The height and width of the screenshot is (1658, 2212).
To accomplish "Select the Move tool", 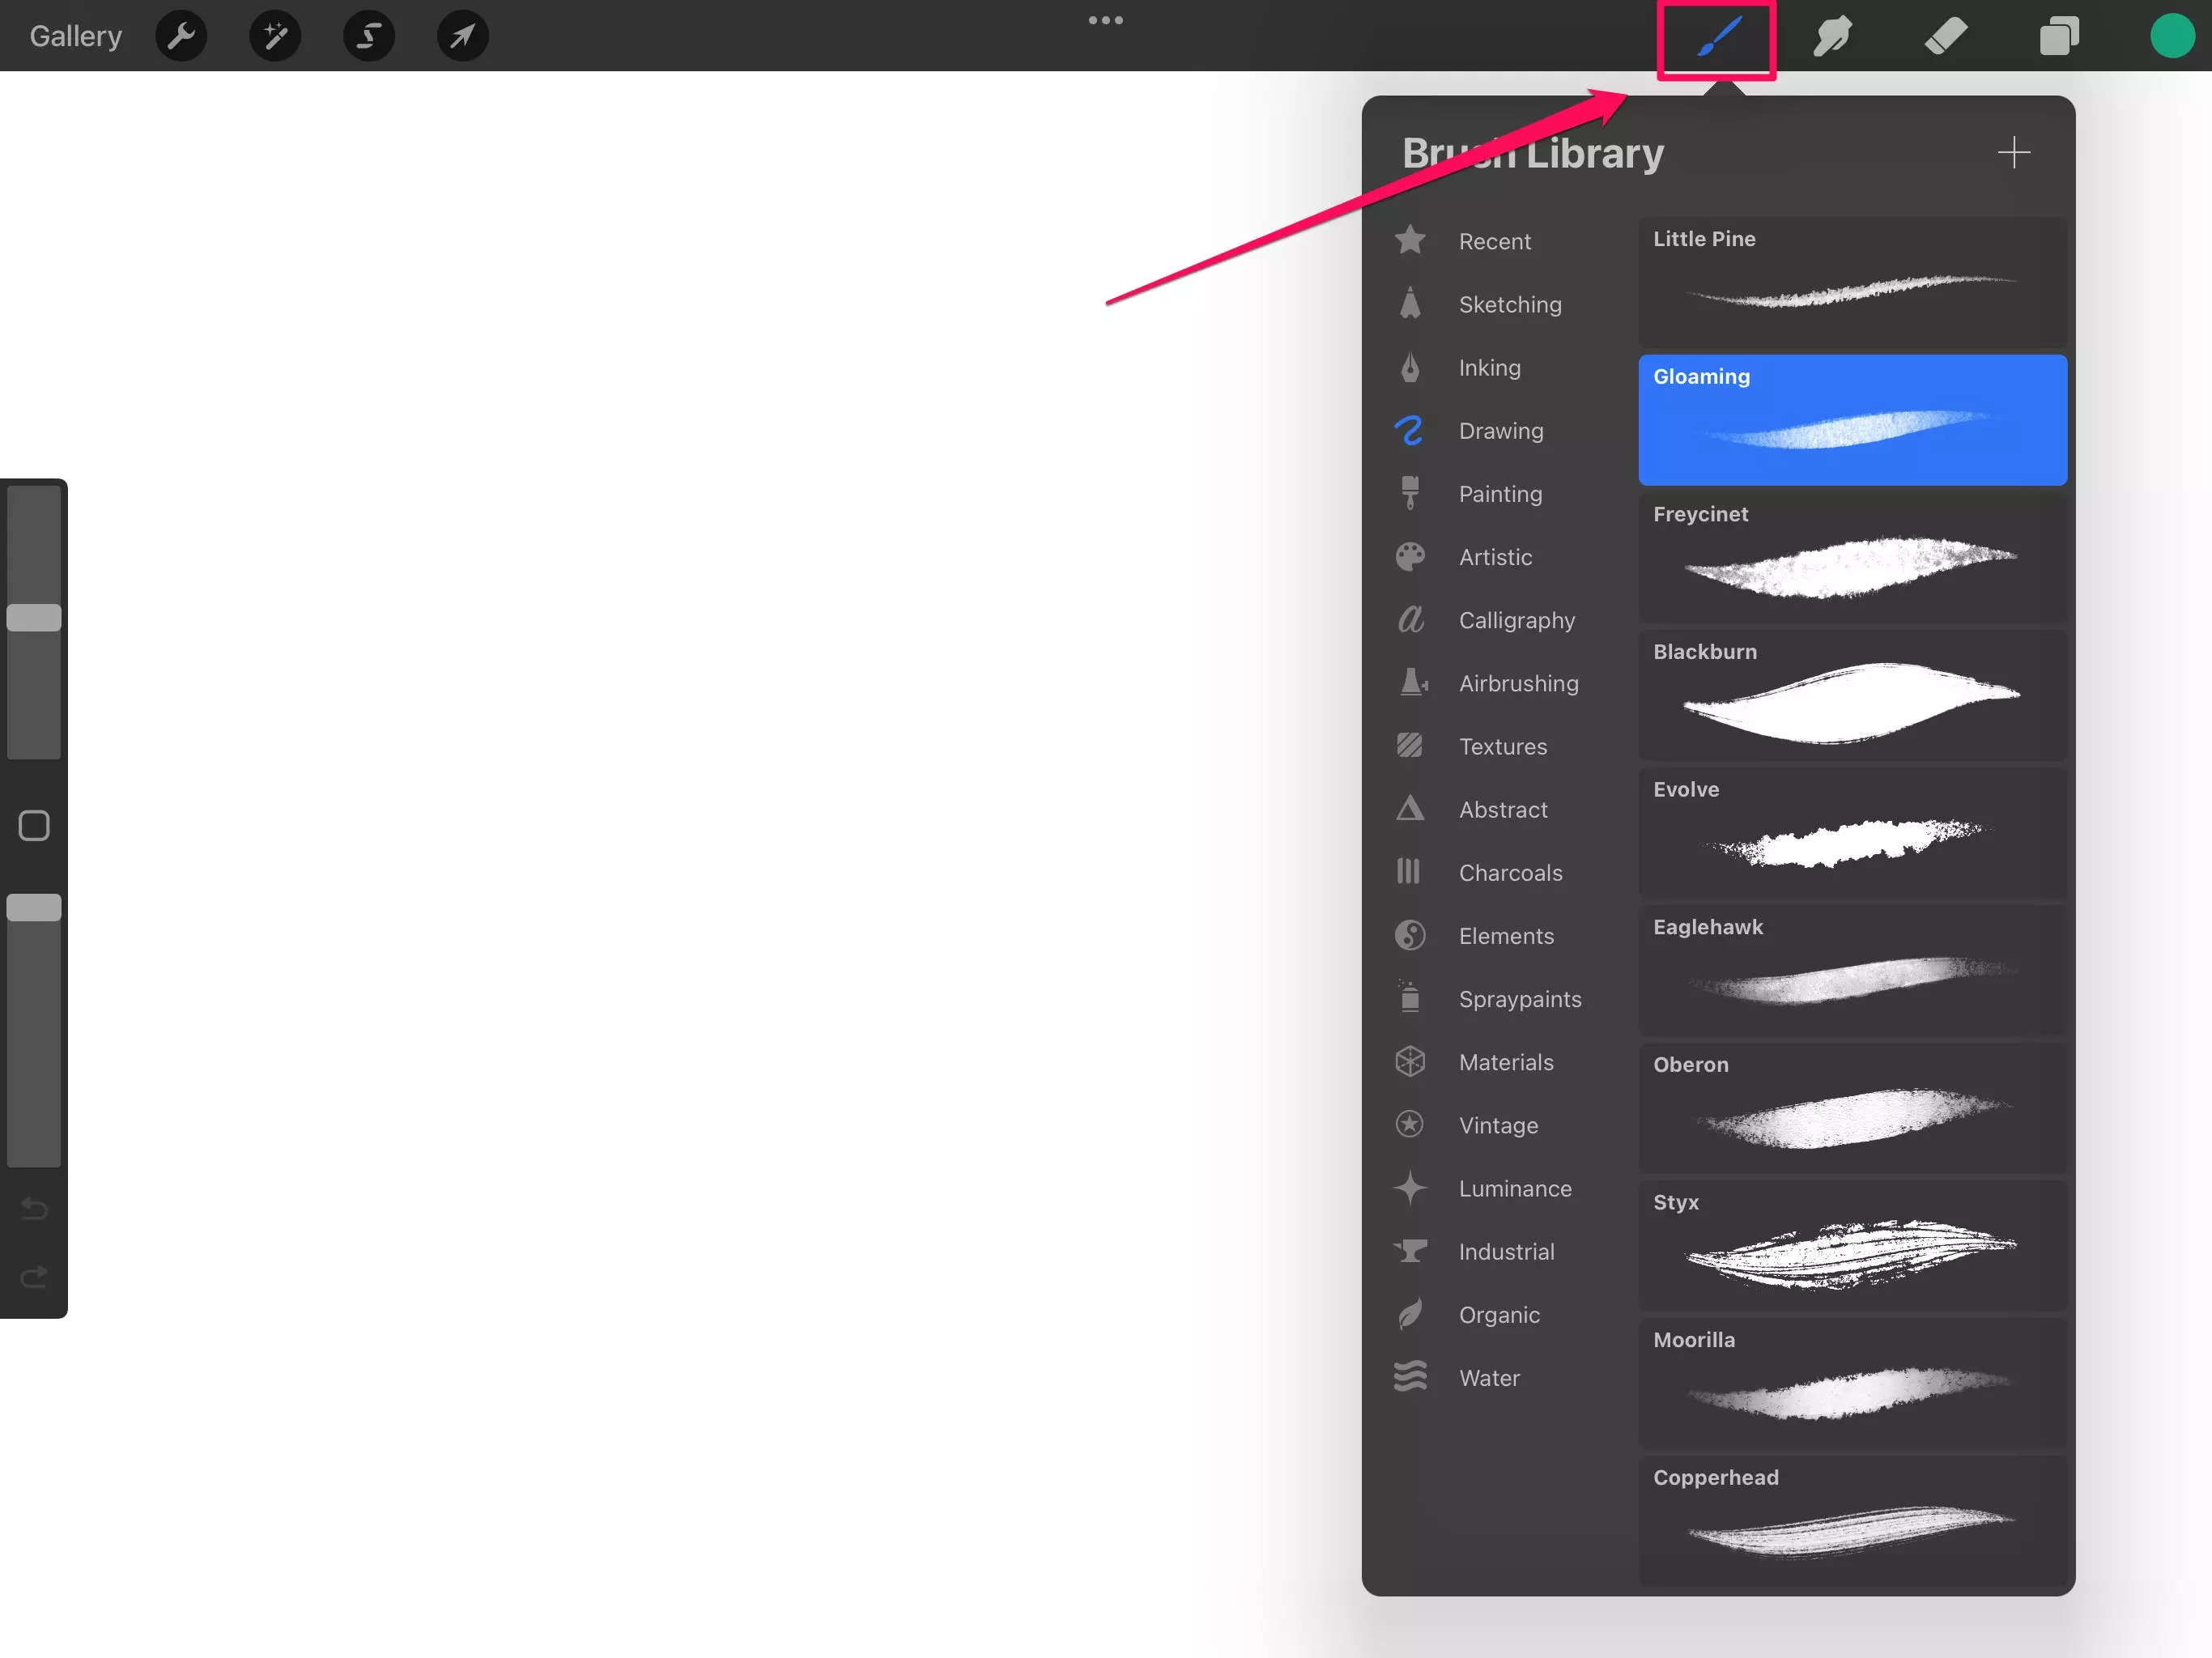I will (x=462, y=35).
